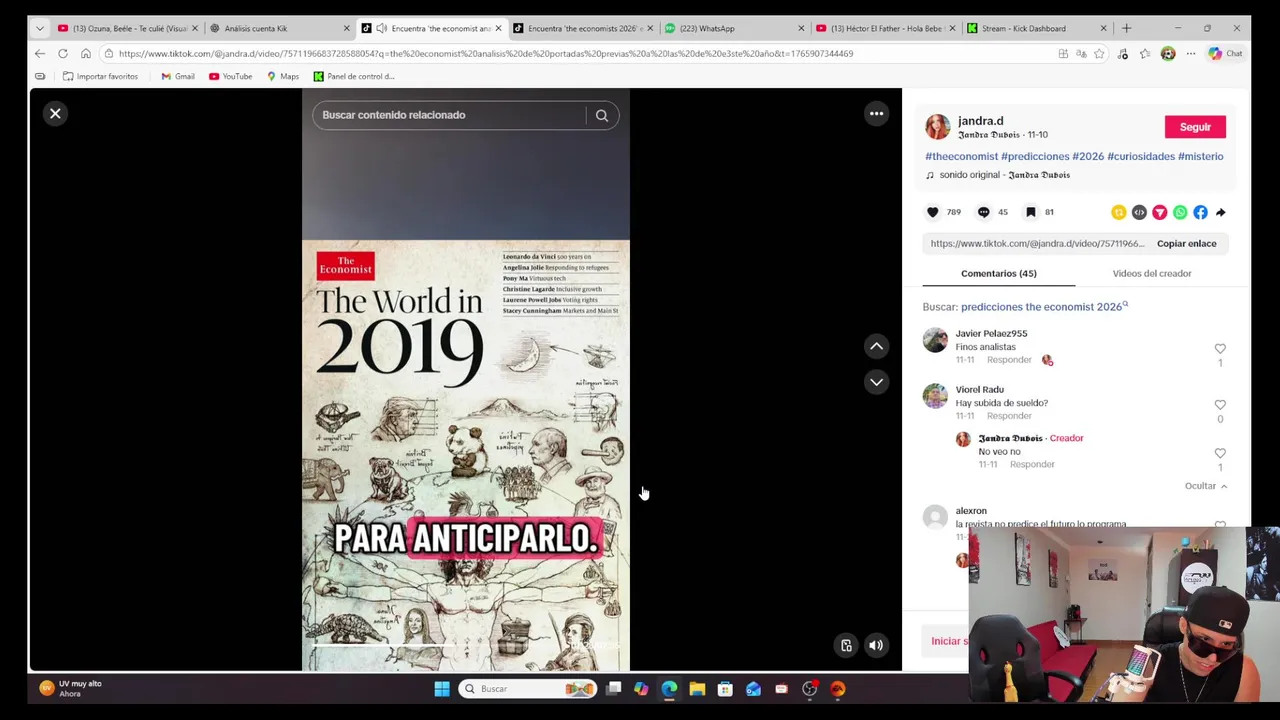This screenshot has height=720, width=1280.
Task: Open File Explorer from taskbar
Action: pos(697,689)
